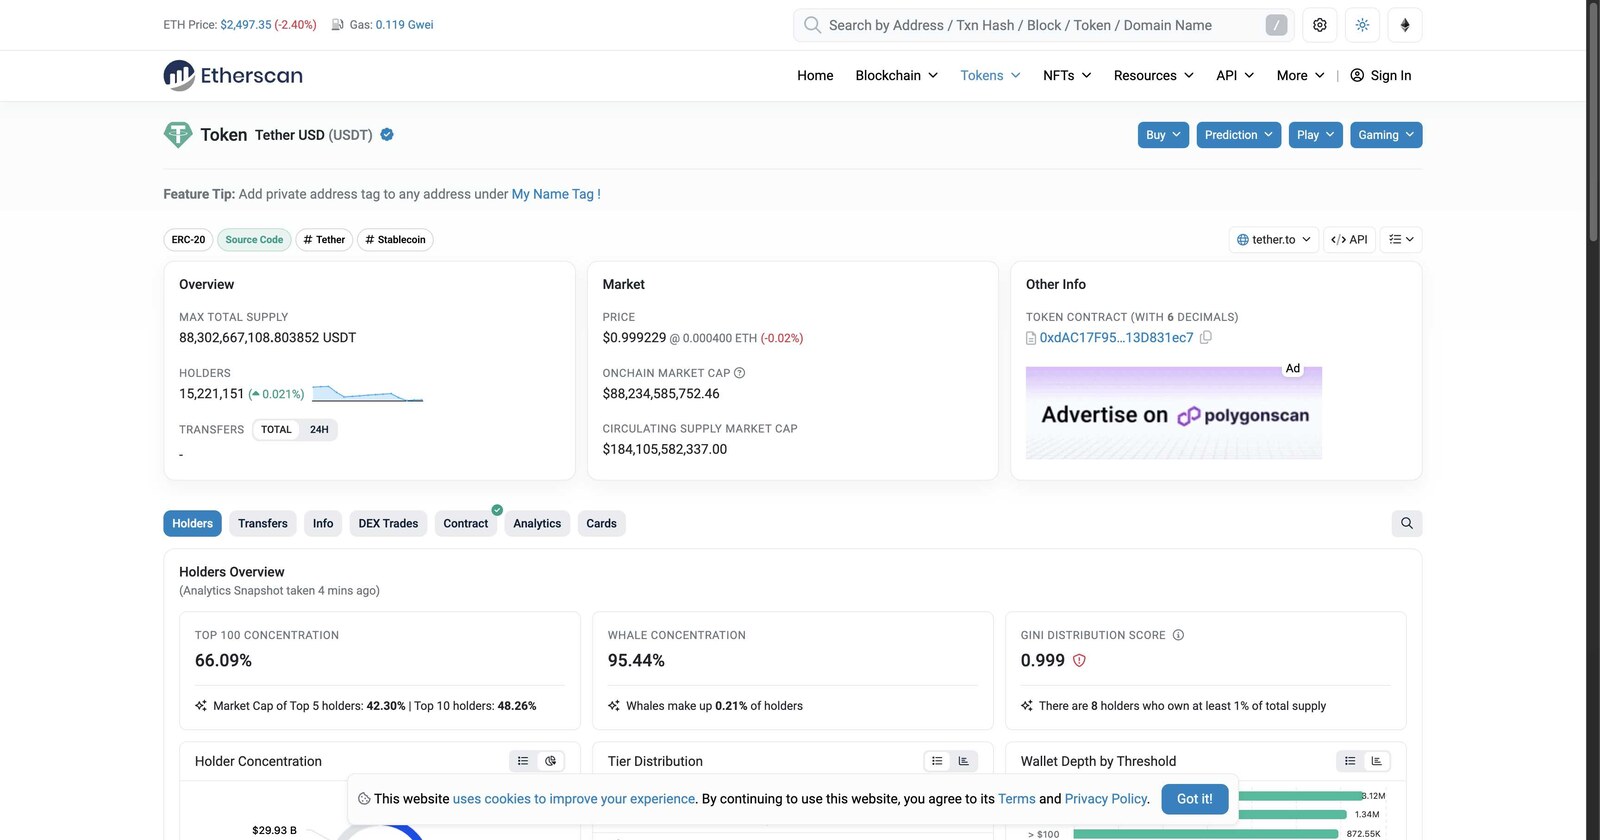Screen dimensions: 1600x840
Task: Click the green check badge on Contract tab
Action: 497,510
